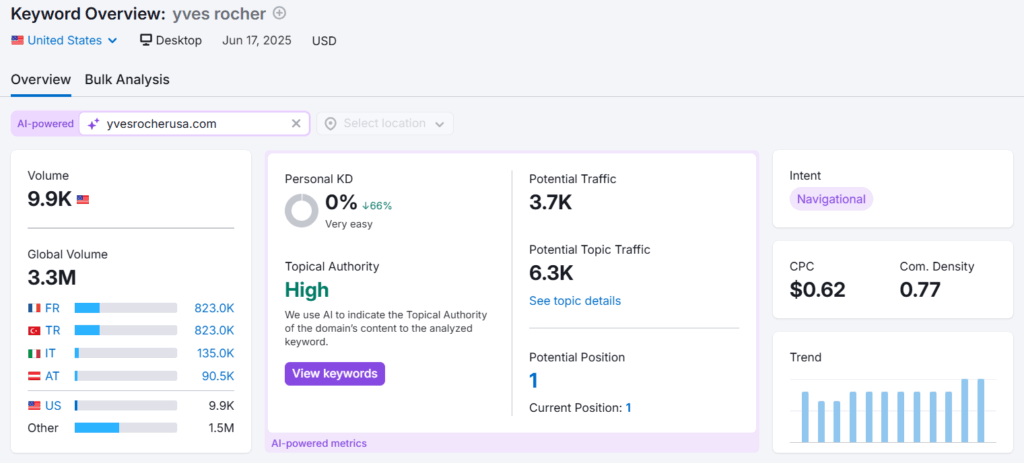Click the Potential Traffic value 3.7K
The image size is (1024, 463).
(x=551, y=202)
